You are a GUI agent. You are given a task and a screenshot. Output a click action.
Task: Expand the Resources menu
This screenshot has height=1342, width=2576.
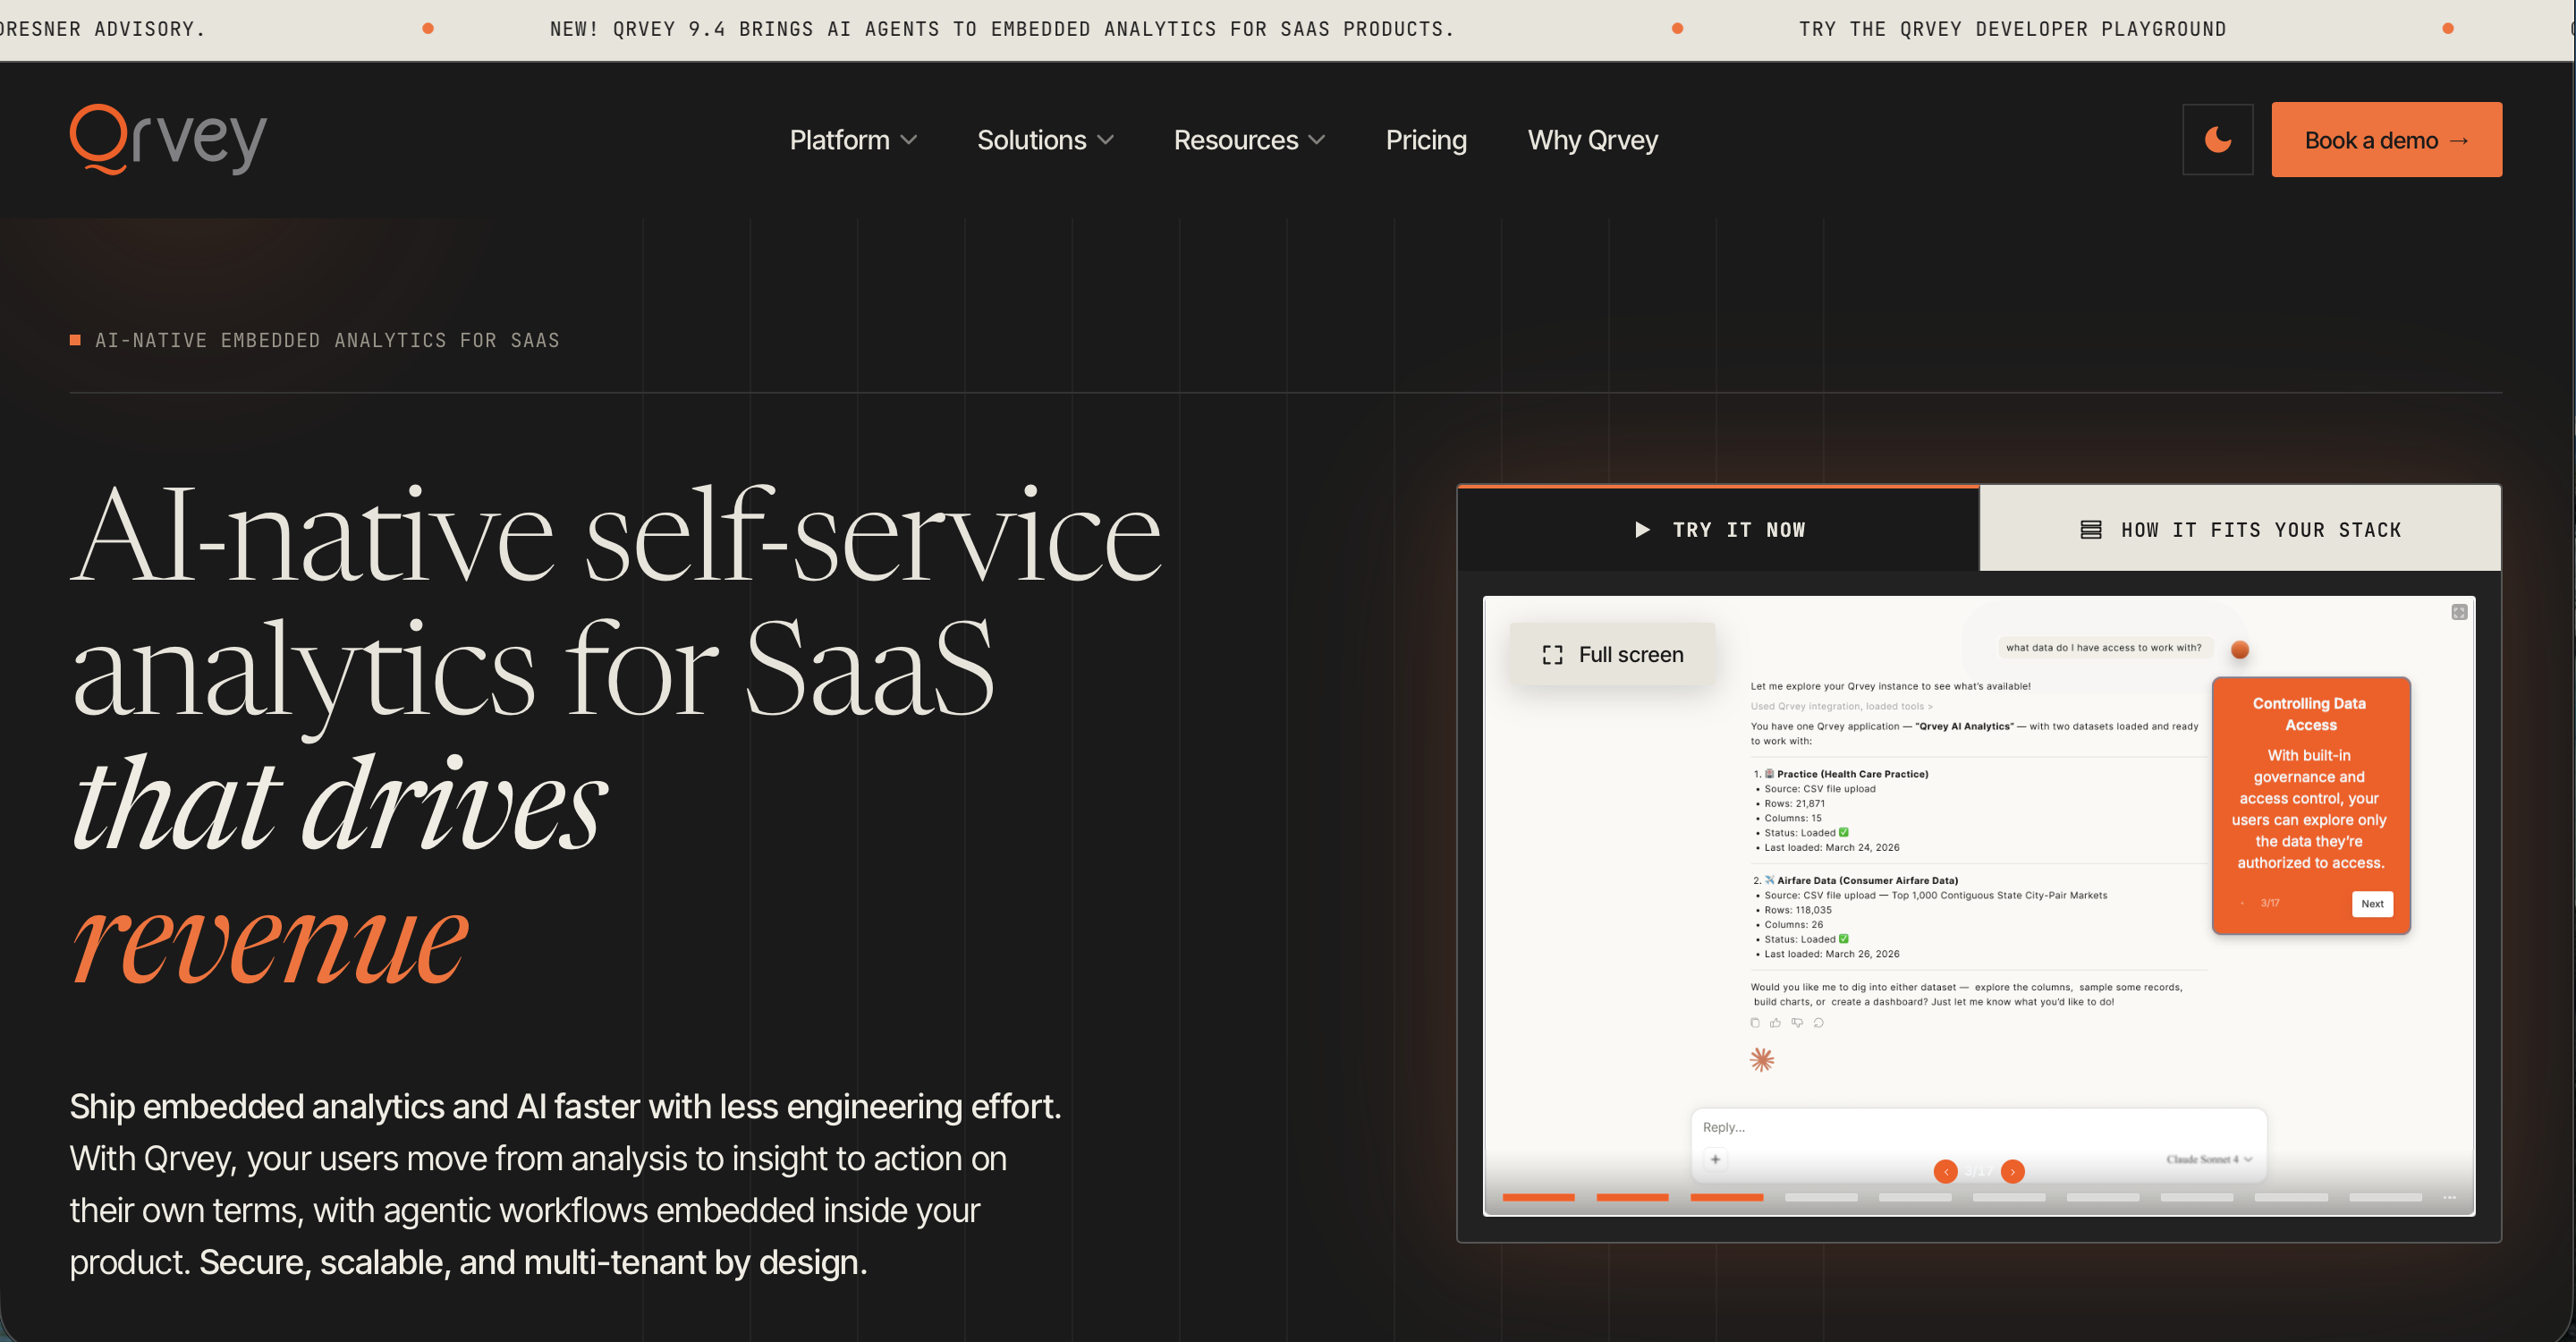(x=1249, y=140)
